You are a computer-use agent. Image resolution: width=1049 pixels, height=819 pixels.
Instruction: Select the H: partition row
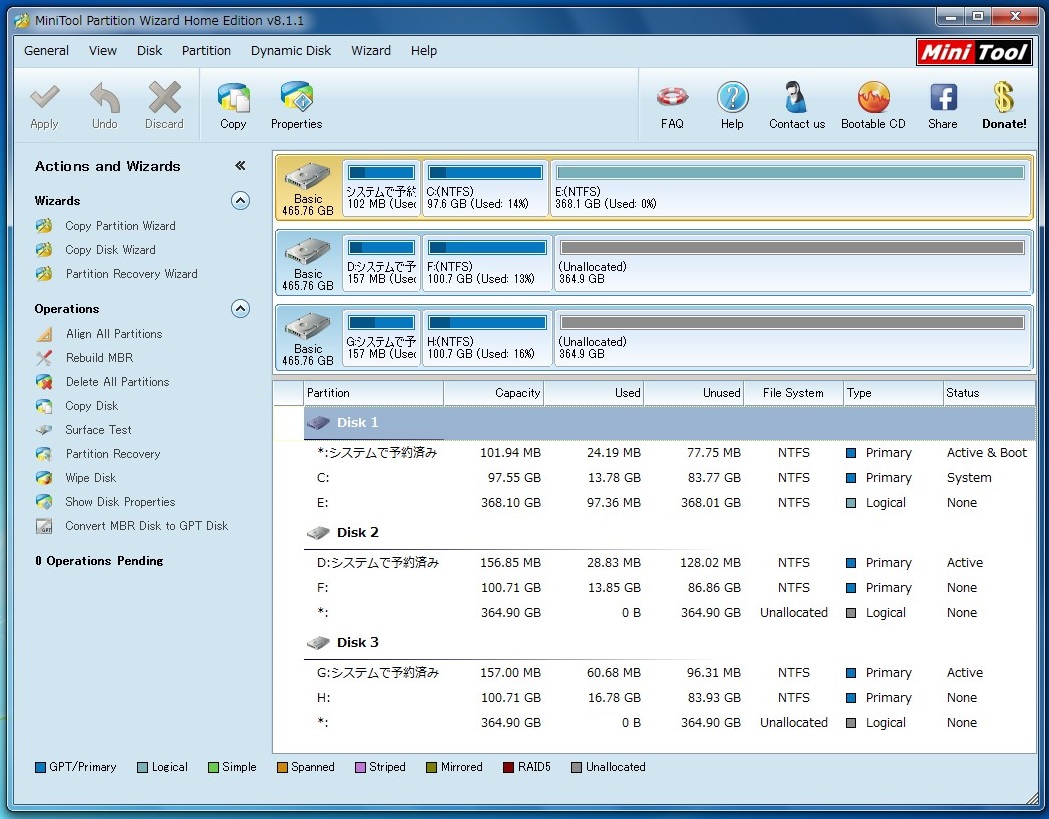click(x=669, y=698)
